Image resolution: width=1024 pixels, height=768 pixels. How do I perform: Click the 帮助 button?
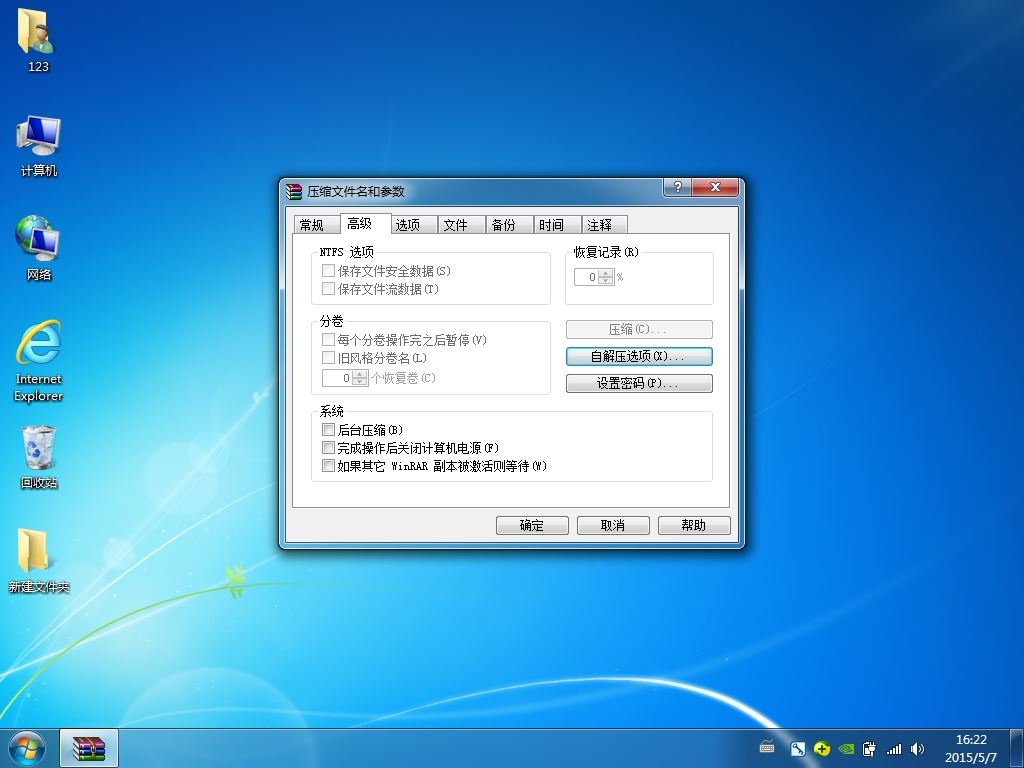click(694, 525)
